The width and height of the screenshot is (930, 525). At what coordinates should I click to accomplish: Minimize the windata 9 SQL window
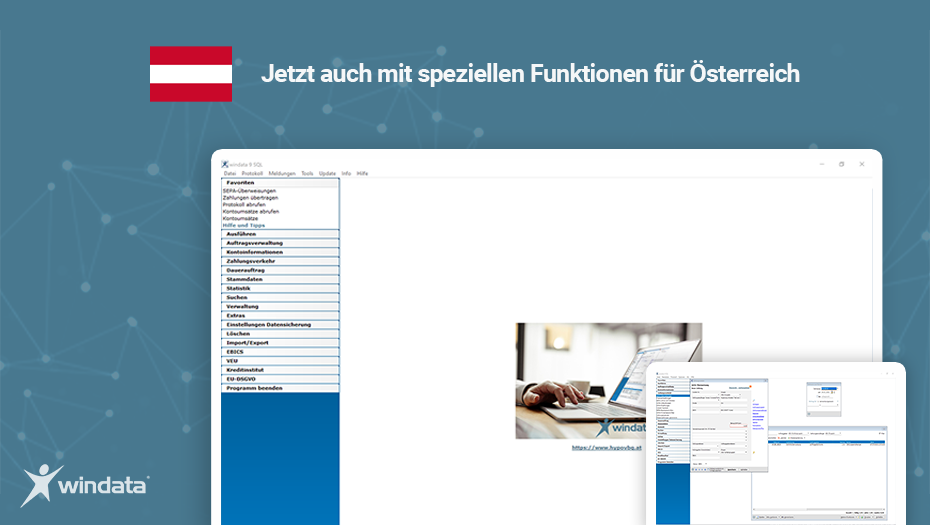tap(822, 164)
